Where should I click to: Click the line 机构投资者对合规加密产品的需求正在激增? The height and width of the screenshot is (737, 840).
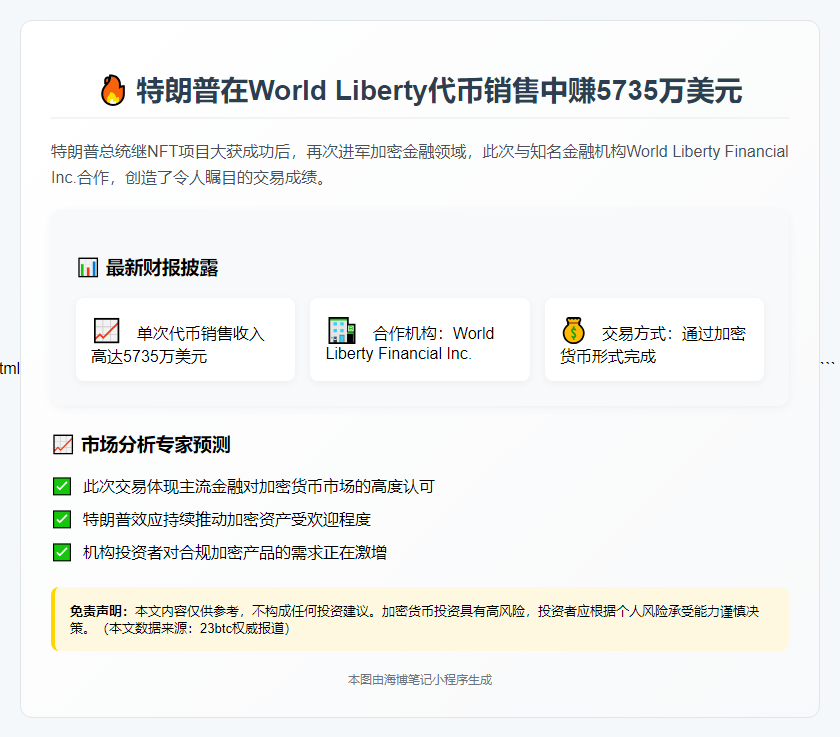[x=235, y=552]
